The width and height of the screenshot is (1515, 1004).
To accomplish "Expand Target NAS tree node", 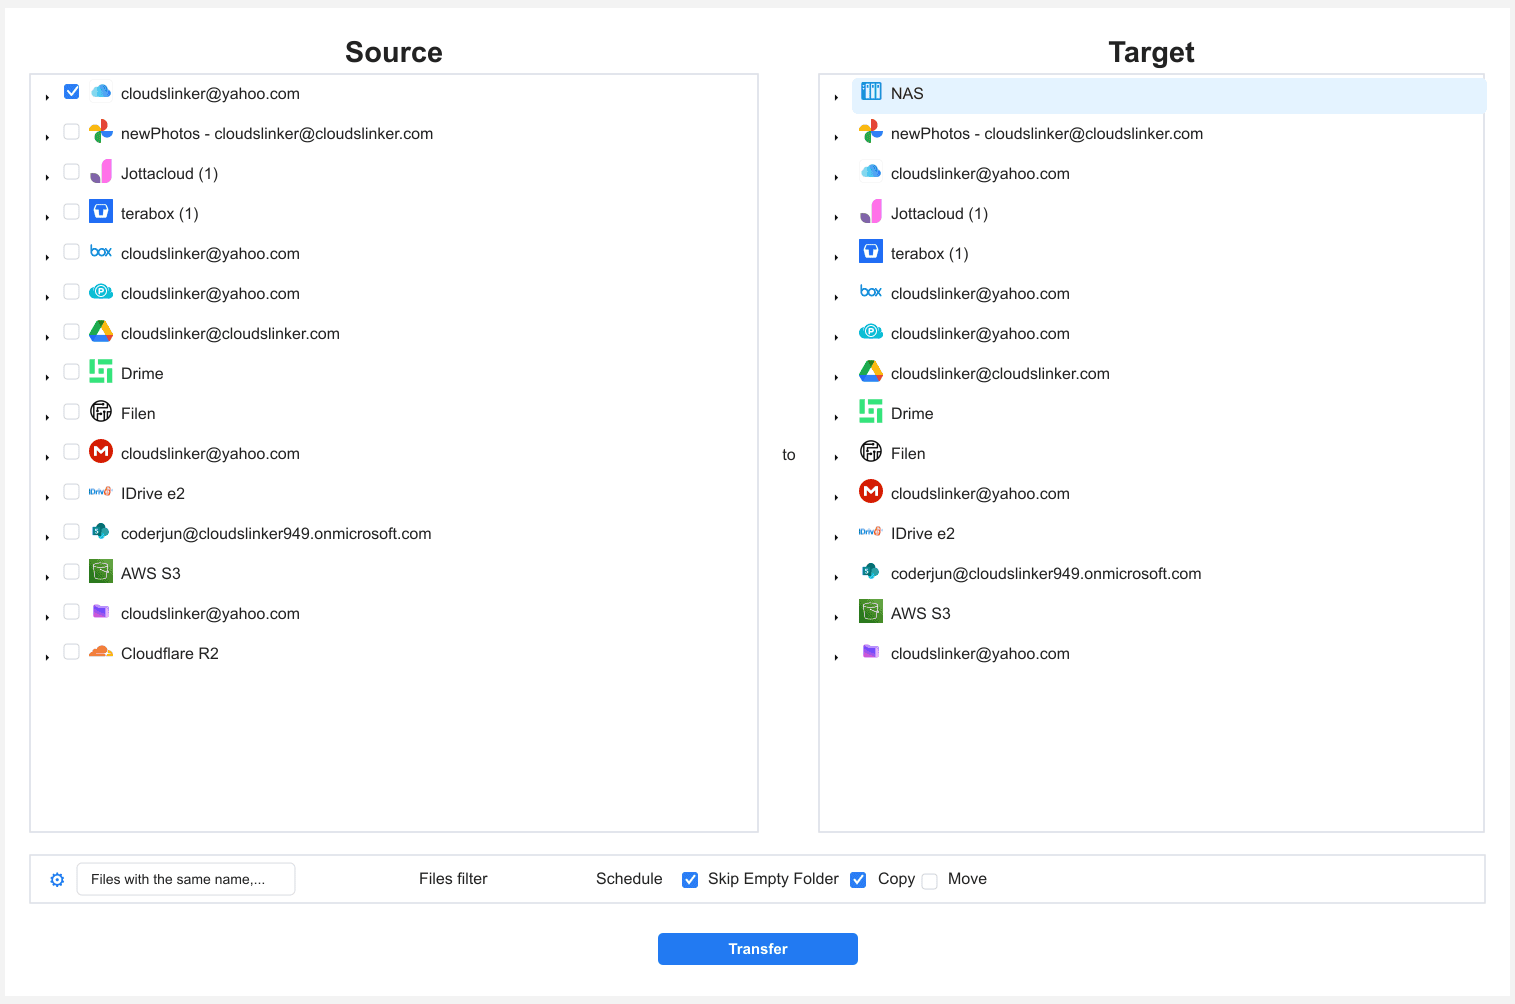I will pyautogui.click(x=836, y=97).
